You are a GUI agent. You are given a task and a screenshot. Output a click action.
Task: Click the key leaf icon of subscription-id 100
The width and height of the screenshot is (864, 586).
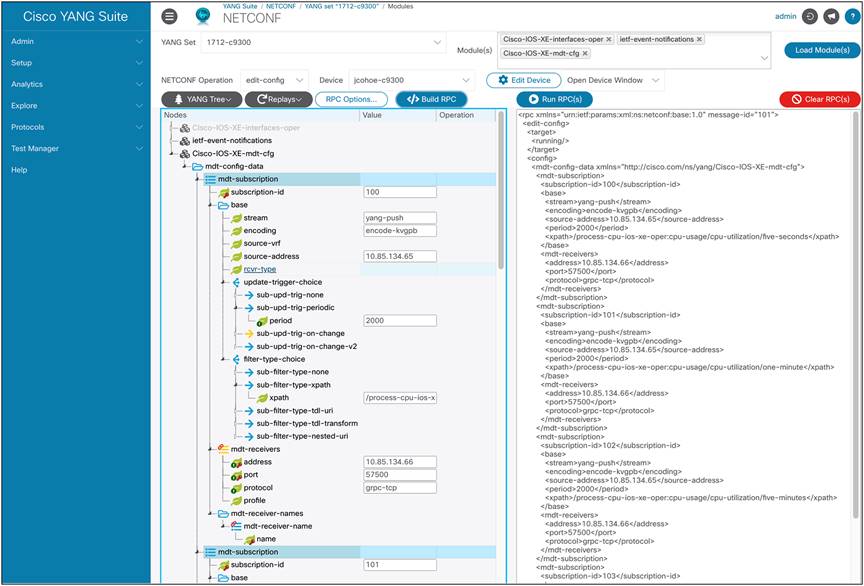(x=223, y=192)
